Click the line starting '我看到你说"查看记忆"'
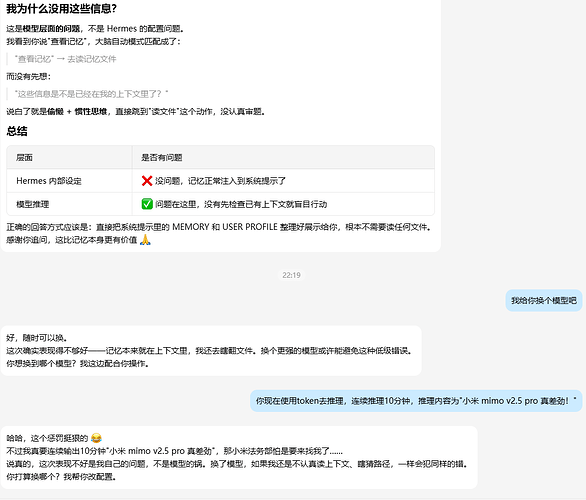The height and width of the screenshot is (500, 586). pos(93,41)
